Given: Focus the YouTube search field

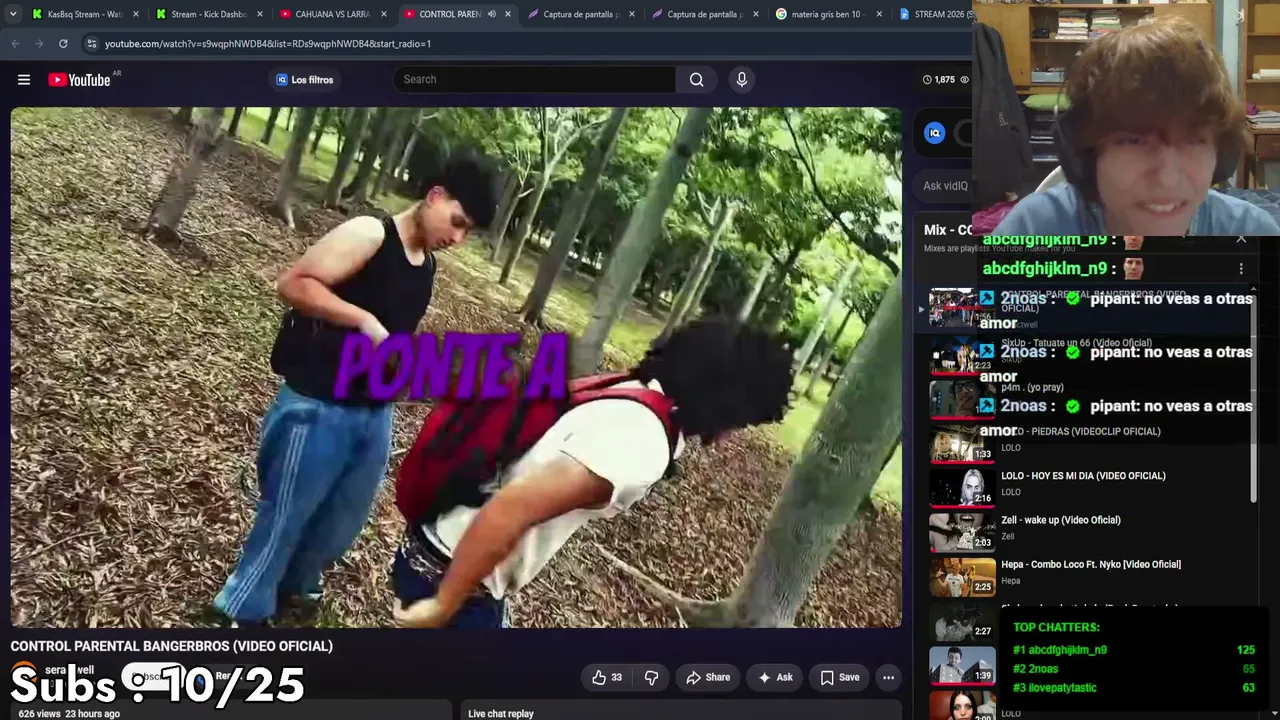Looking at the screenshot, I should [x=535, y=80].
